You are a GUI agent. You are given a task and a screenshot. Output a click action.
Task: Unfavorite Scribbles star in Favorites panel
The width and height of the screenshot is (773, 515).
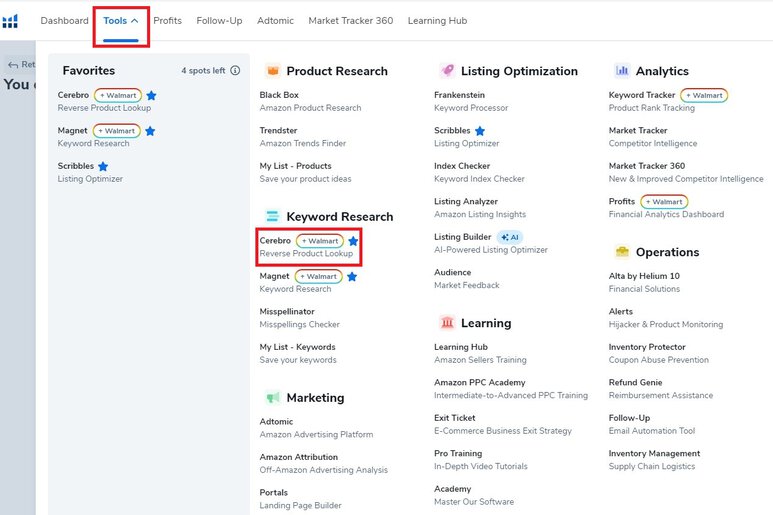(x=103, y=166)
